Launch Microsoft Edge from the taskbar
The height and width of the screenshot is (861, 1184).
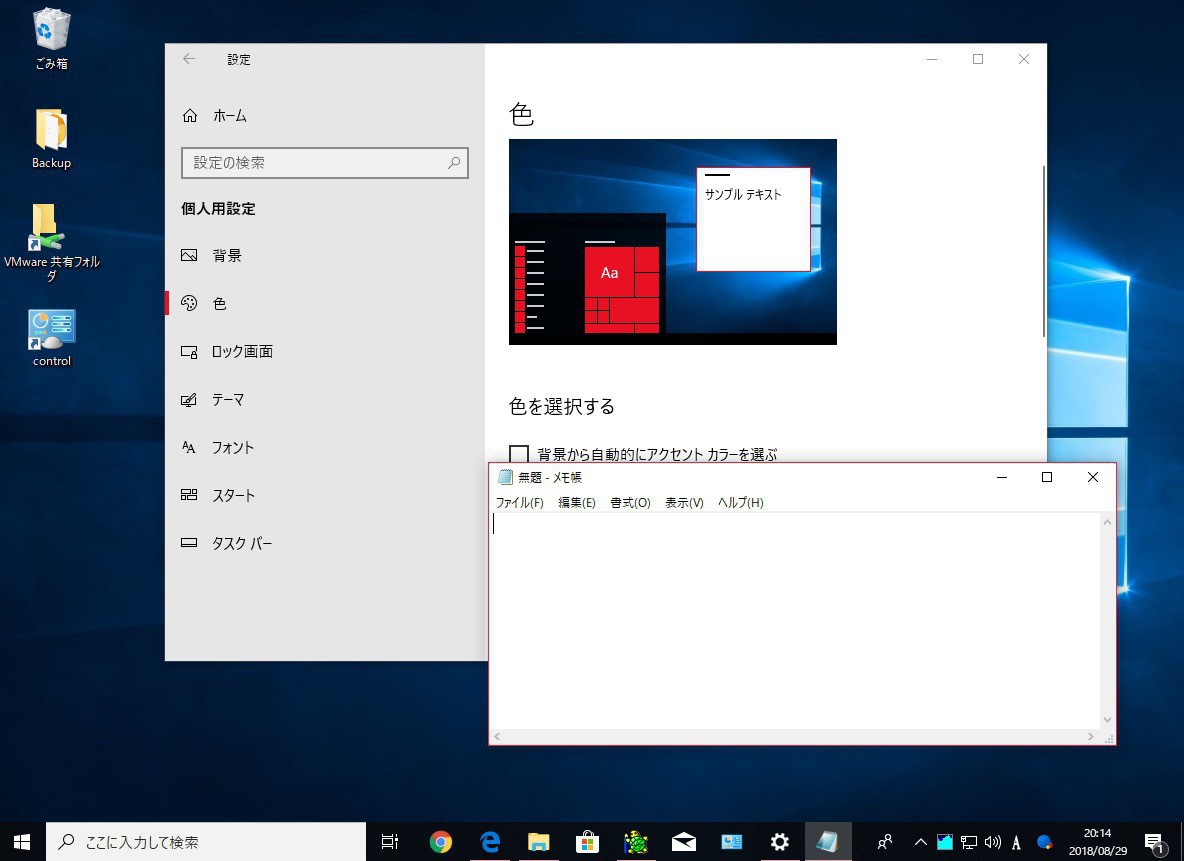click(490, 842)
